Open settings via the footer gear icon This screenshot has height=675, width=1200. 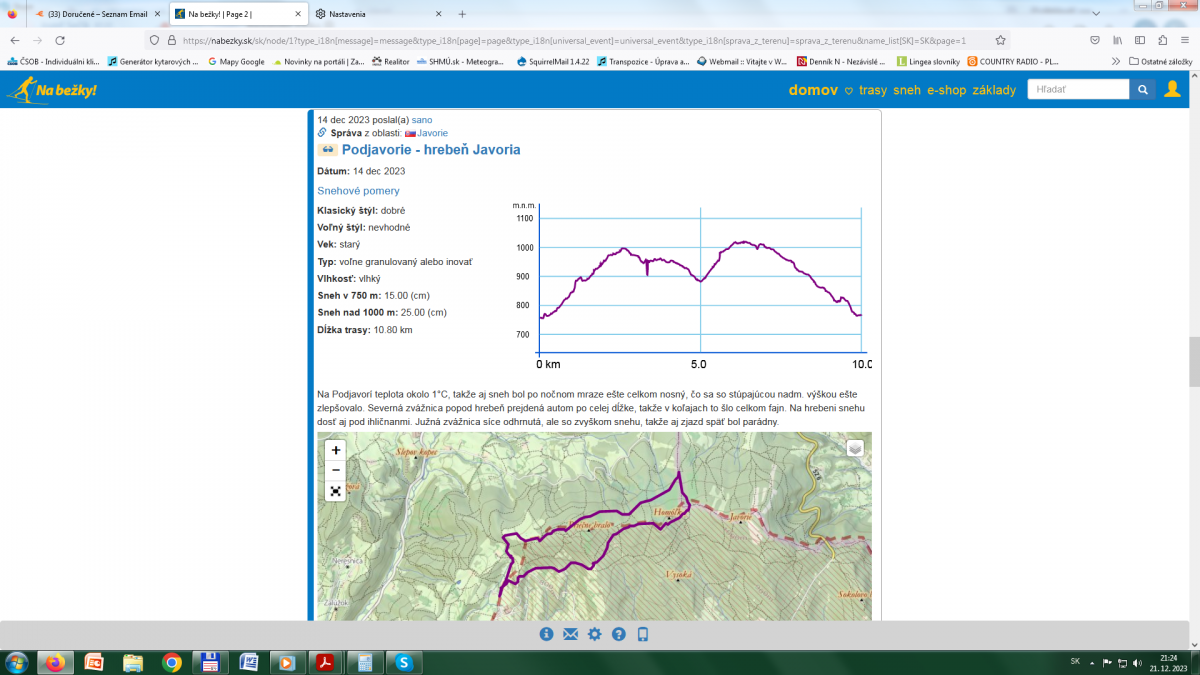(595, 634)
